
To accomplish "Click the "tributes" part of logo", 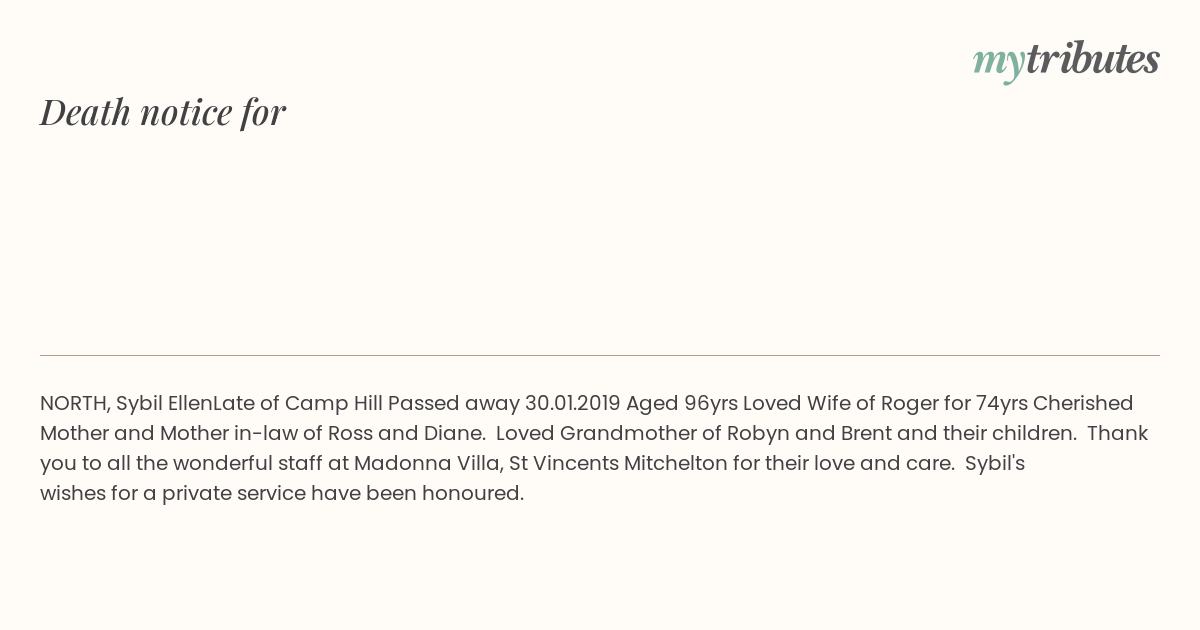I will coord(1093,59).
